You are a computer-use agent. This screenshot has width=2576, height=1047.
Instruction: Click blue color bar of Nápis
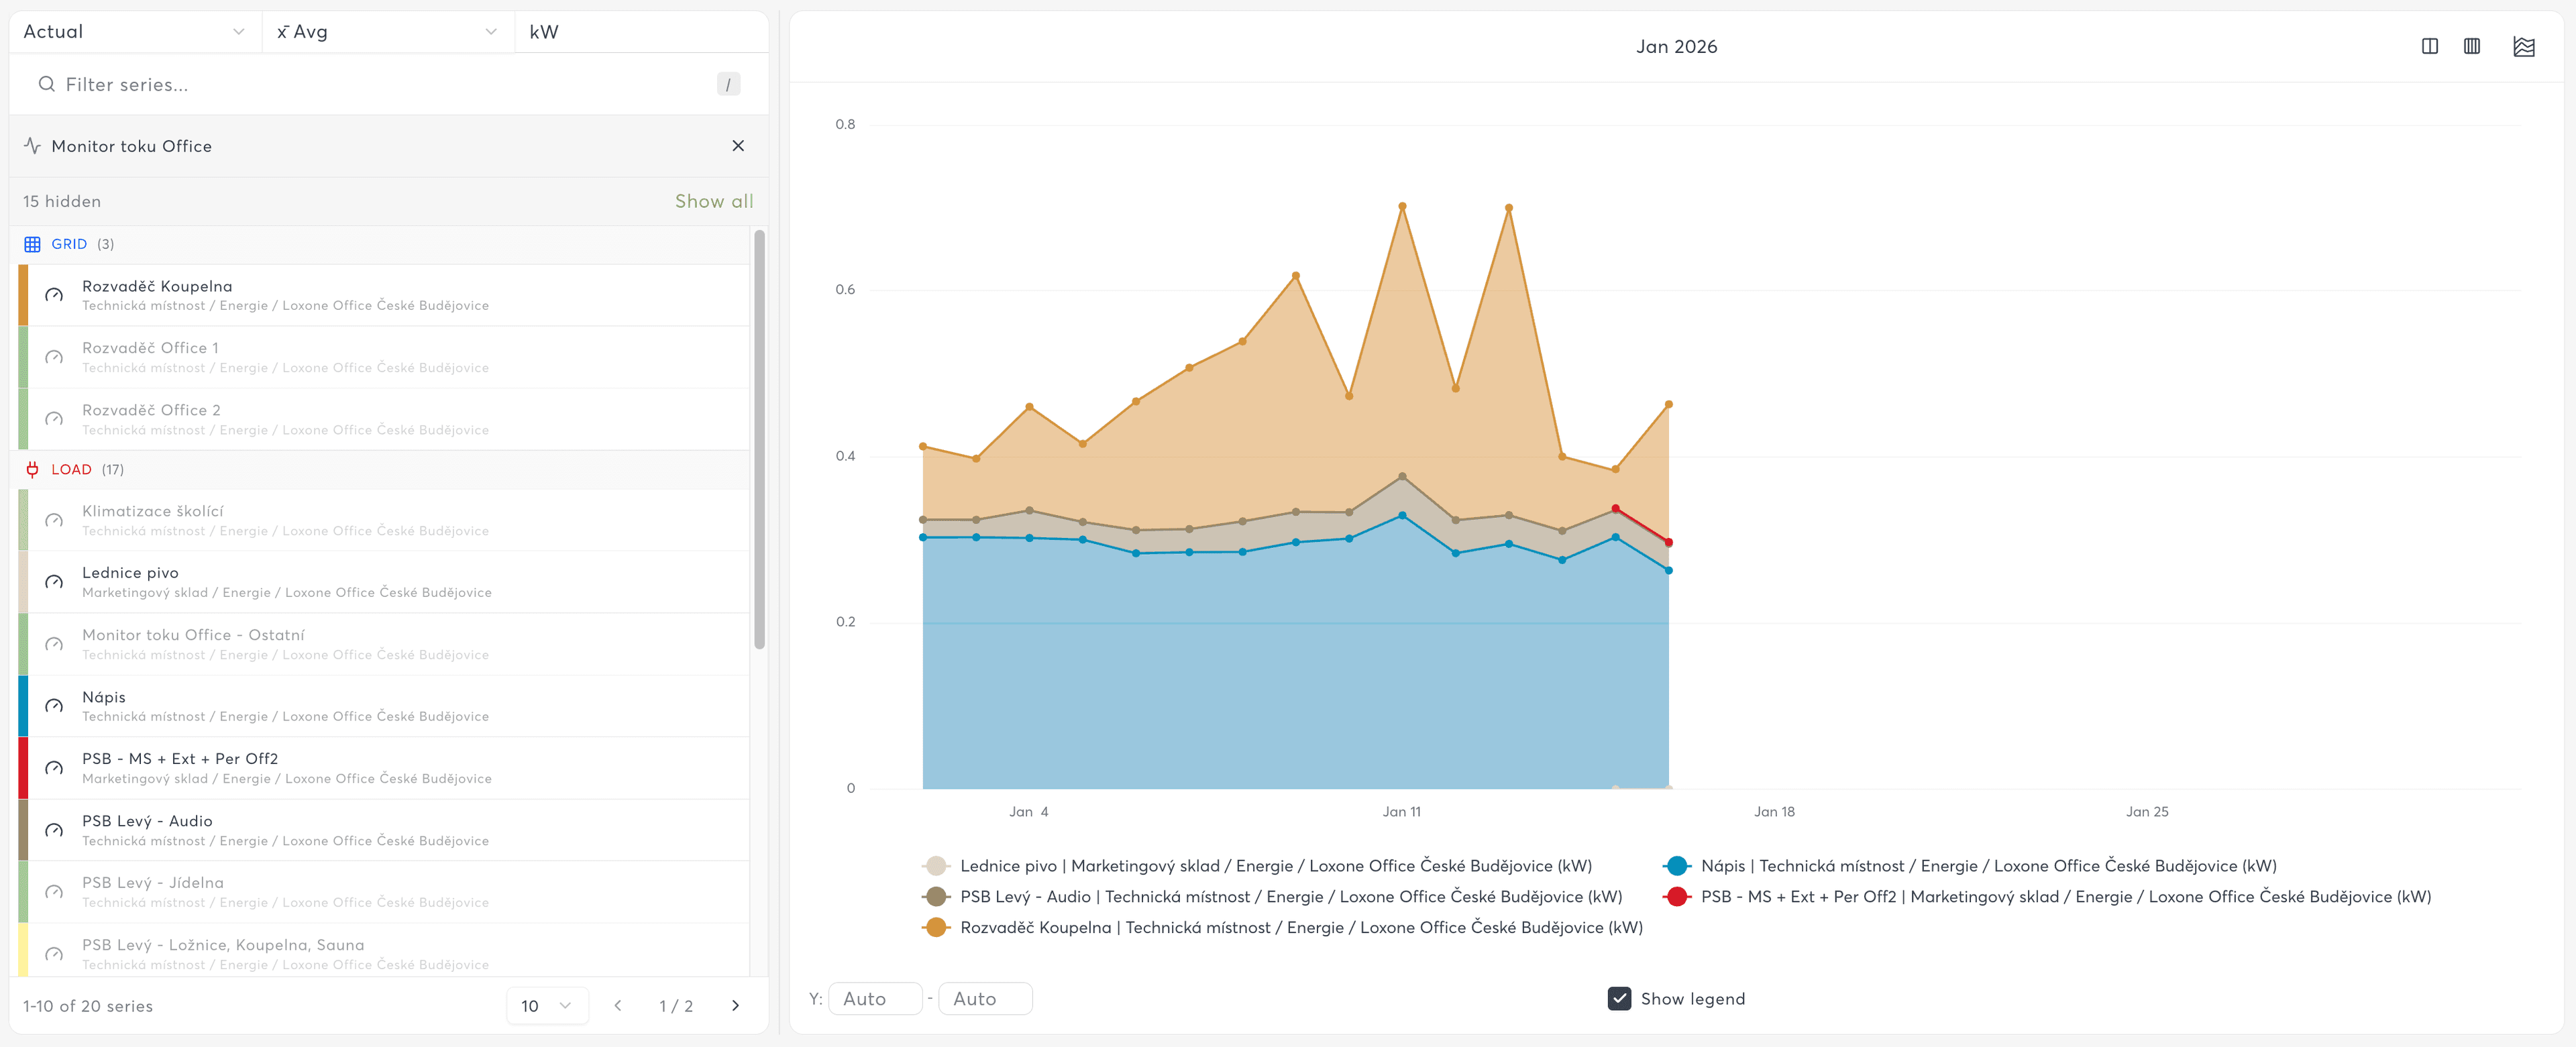click(x=23, y=706)
